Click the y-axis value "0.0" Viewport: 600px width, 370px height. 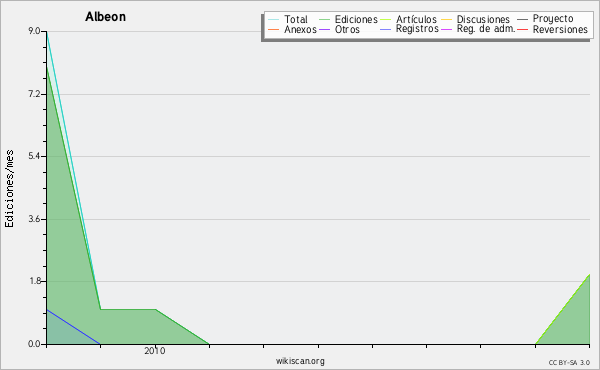pos(34,344)
